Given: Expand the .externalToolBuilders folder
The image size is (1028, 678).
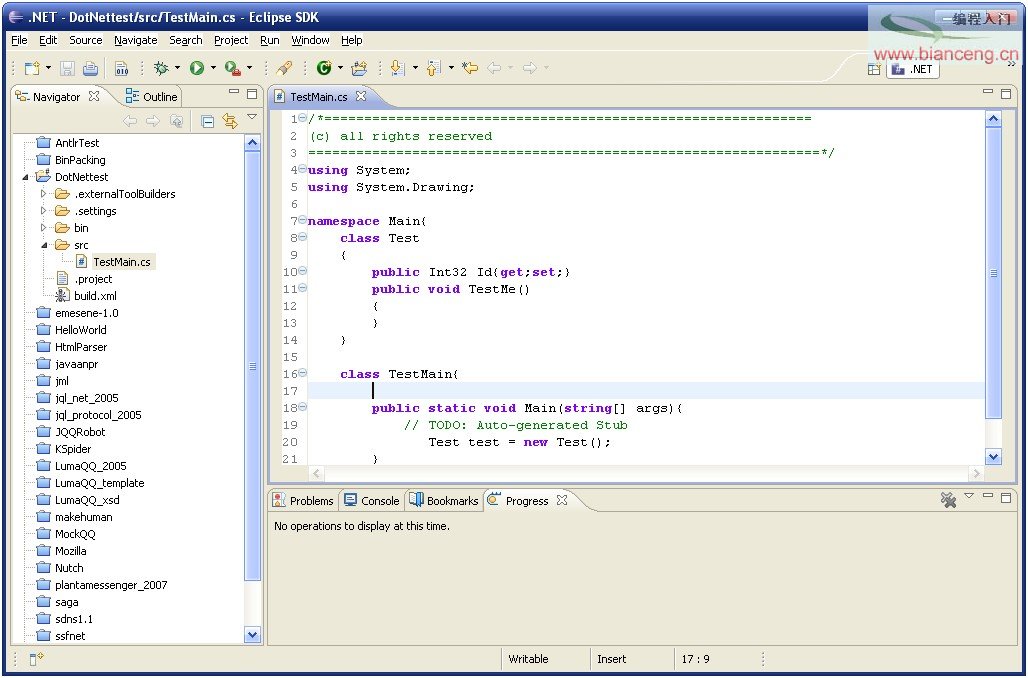Looking at the screenshot, I should [x=43, y=194].
